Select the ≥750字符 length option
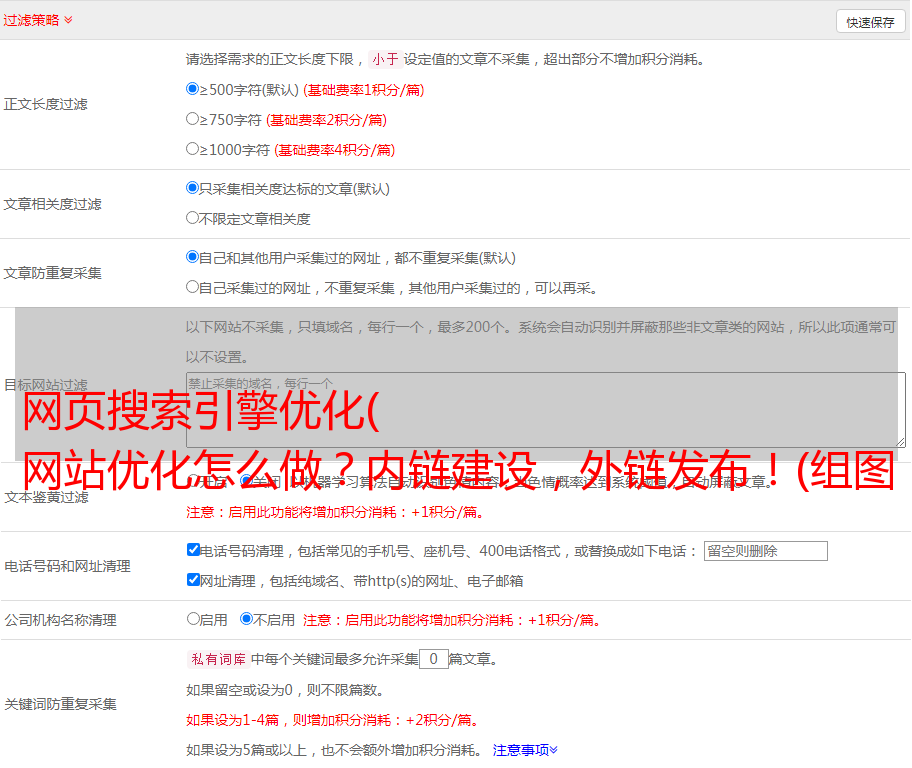The height and width of the screenshot is (768, 912). [192, 119]
